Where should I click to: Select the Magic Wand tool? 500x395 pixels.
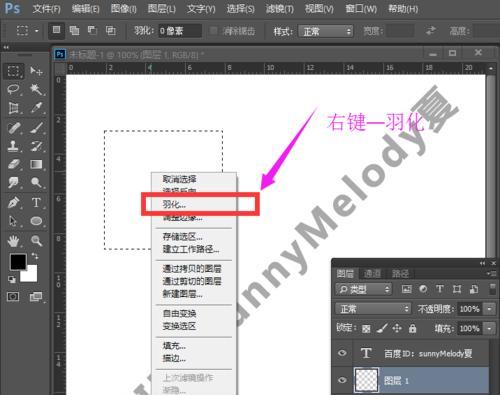click(x=36, y=89)
